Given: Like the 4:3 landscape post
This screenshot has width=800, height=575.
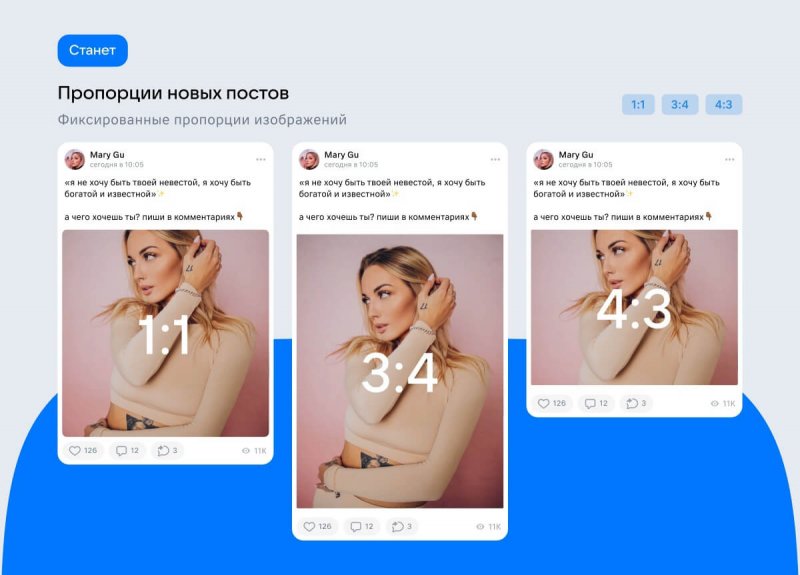Looking at the screenshot, I should (552, 404).
